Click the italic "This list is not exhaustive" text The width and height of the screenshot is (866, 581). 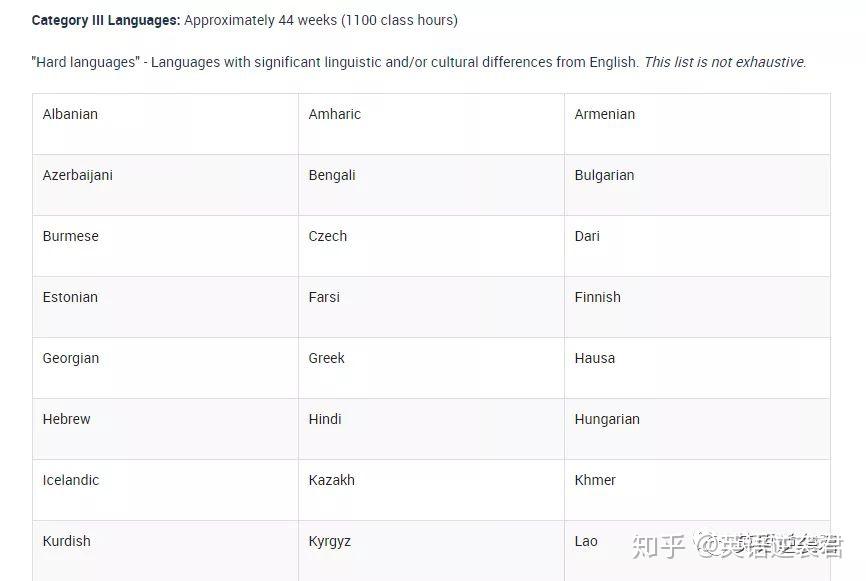point(725,62)
